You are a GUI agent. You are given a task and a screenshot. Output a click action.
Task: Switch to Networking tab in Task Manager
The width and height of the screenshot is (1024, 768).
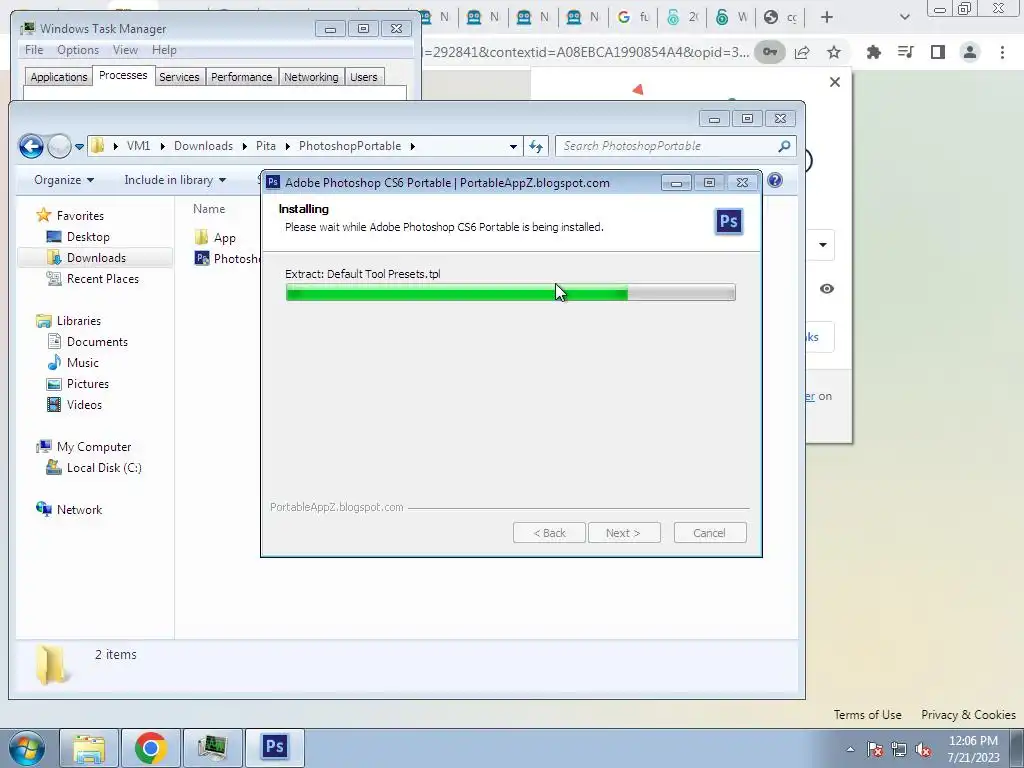tap(311, 77)
